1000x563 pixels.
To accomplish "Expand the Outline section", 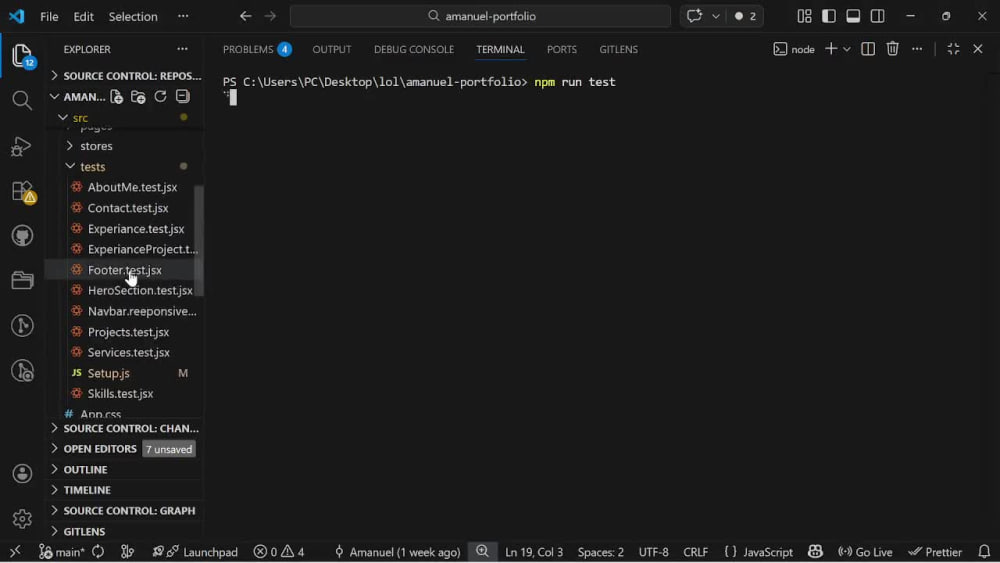I will [126, 469].
